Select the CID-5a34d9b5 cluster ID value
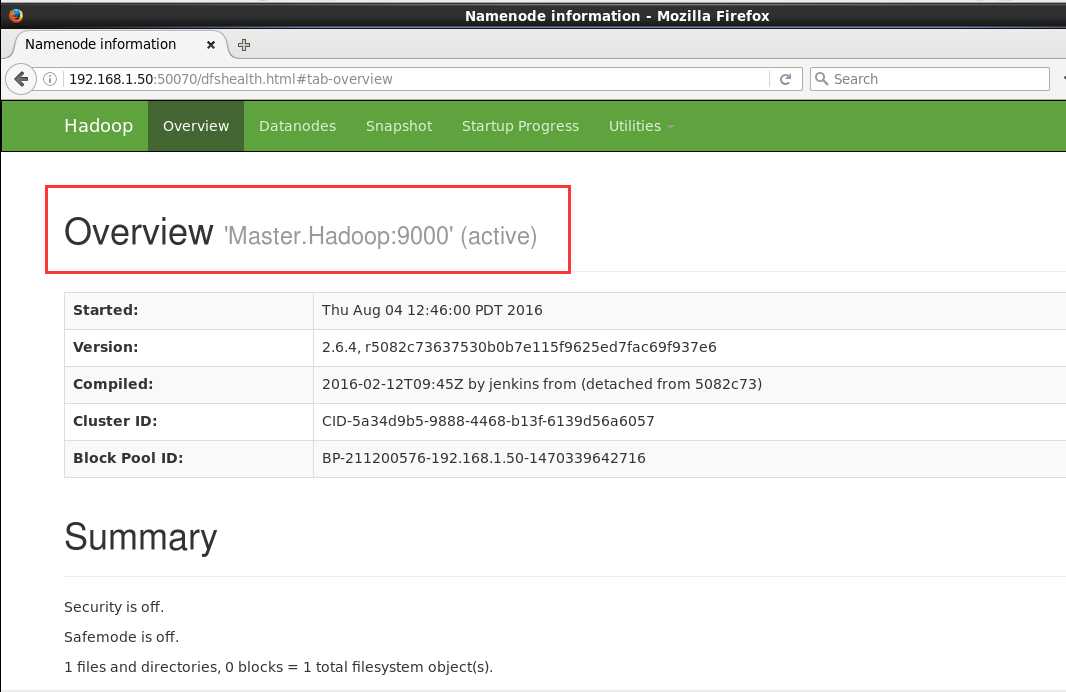 coord(488,421)
